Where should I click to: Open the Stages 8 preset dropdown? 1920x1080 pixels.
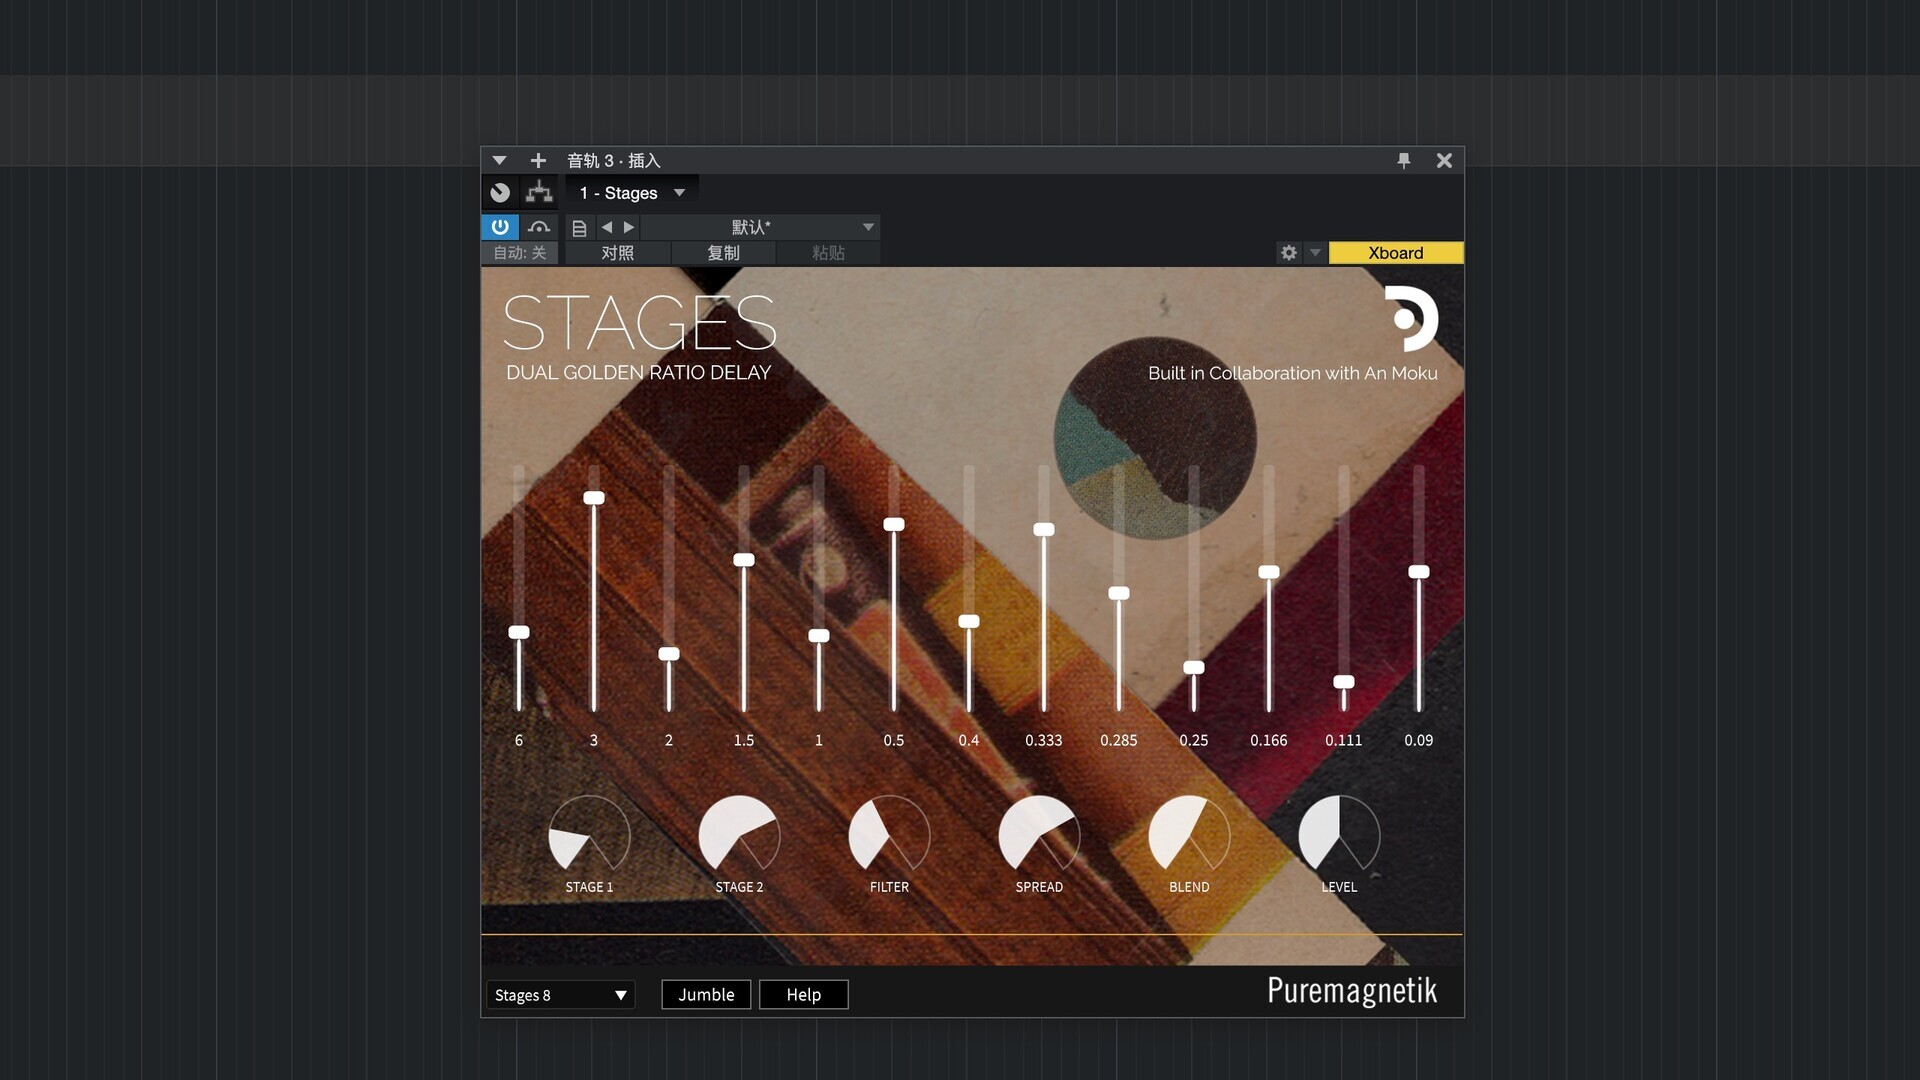coord(561,995)
